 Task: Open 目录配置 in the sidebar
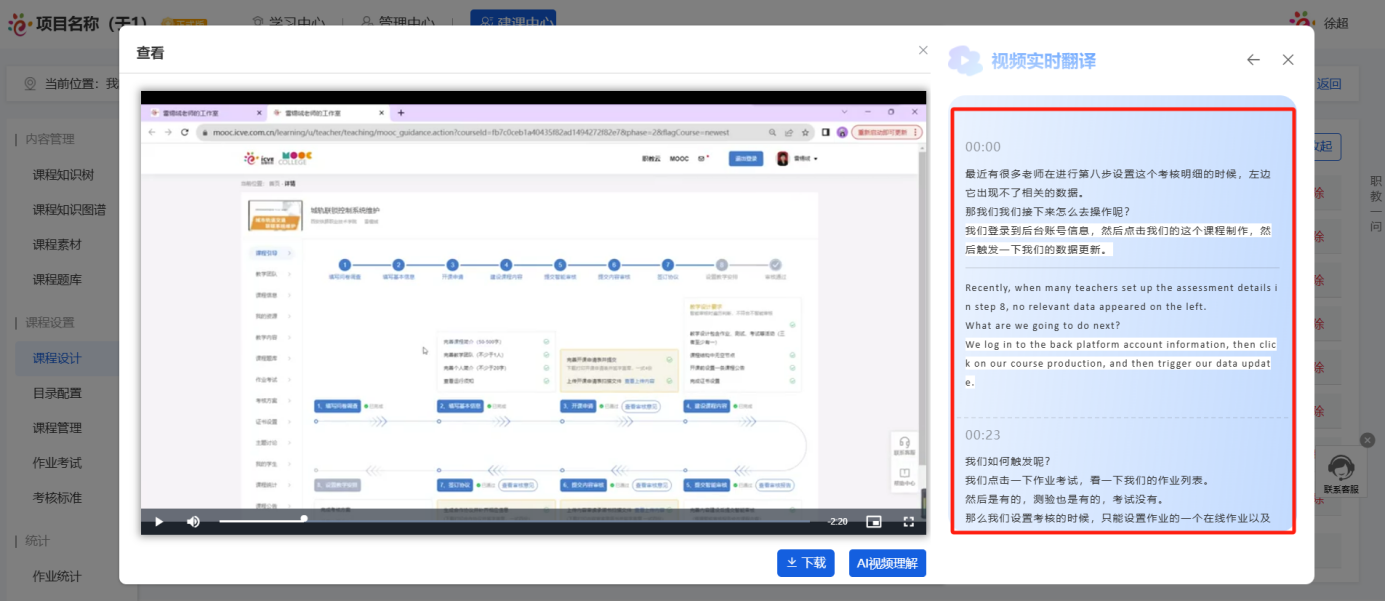click(x=57, y=393)
